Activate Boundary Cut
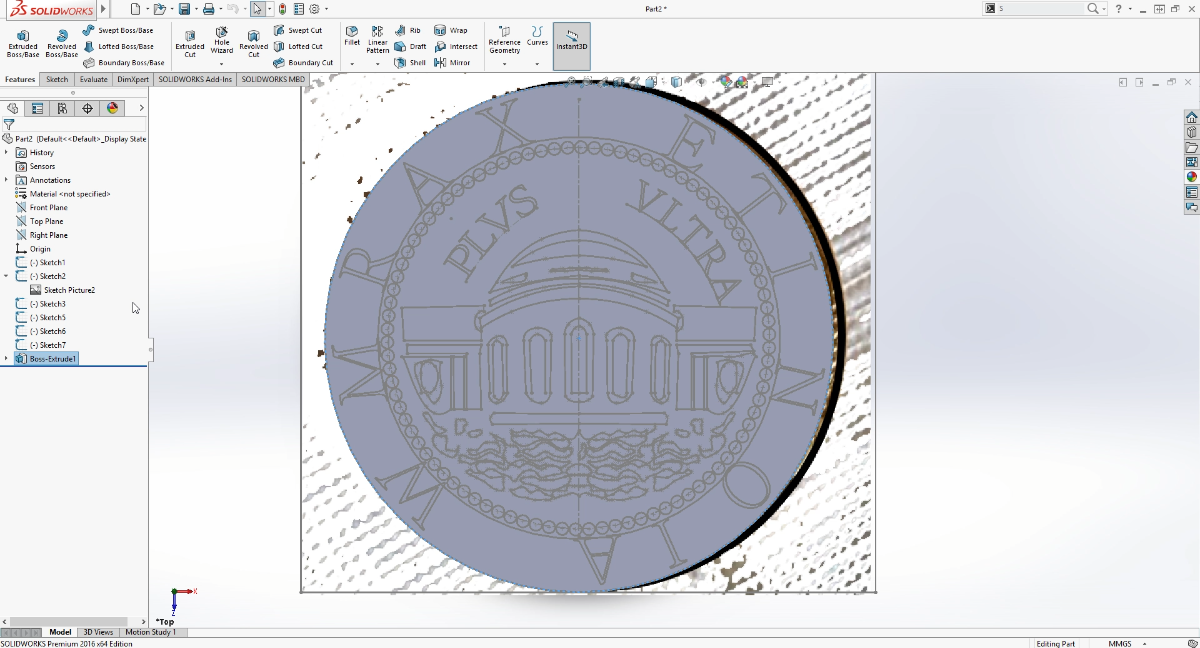 pyautogui.click(x=303, y=62)
